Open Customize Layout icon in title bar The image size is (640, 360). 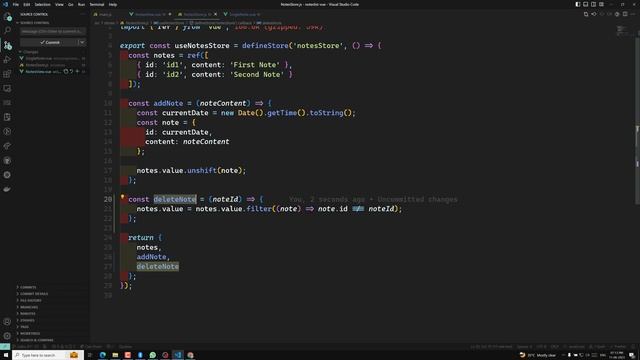[602, 4]
